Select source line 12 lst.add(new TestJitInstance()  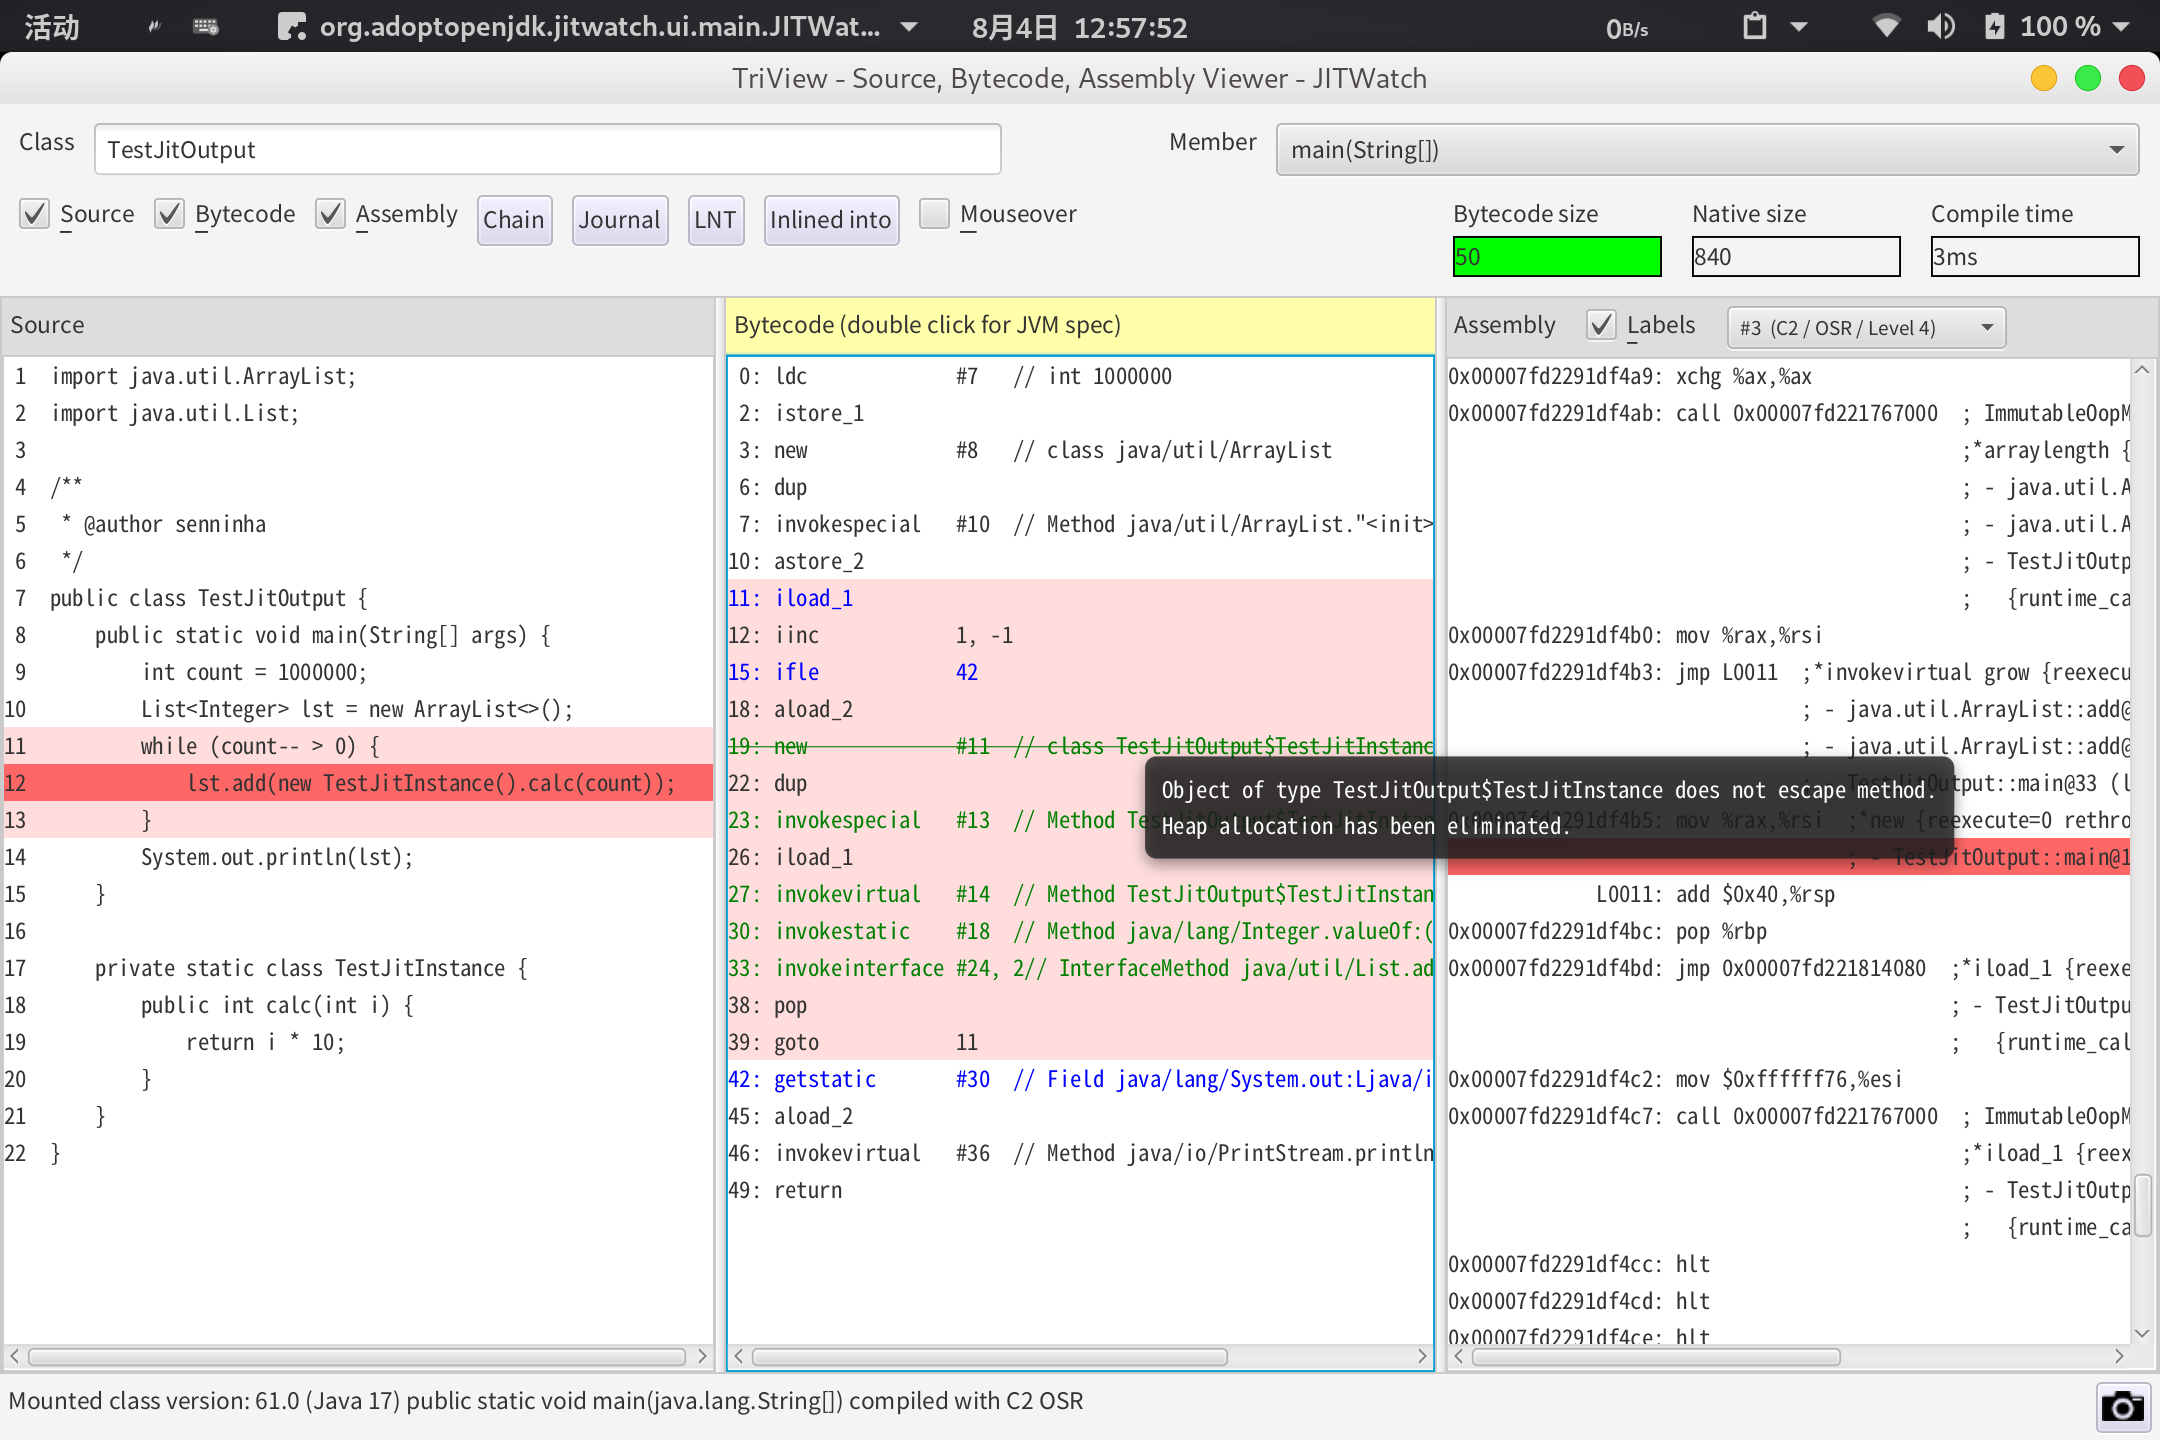358,783
